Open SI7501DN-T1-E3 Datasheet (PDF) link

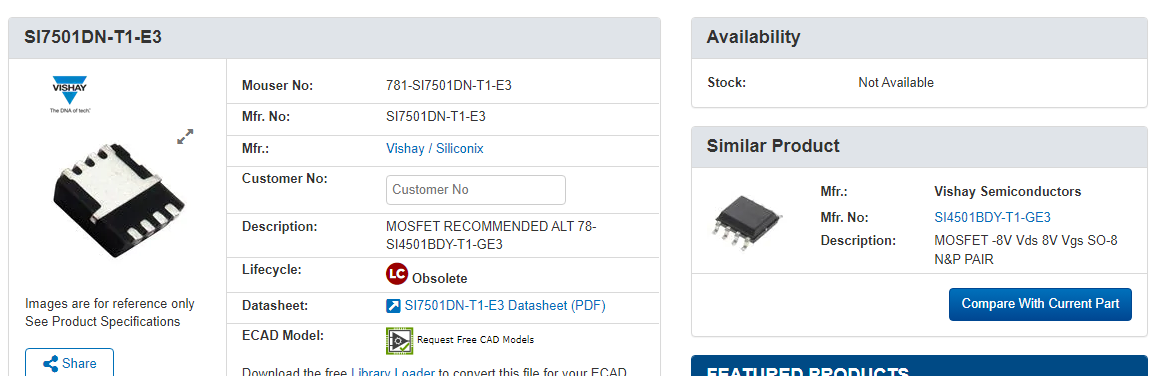click(x=505, y=305)
